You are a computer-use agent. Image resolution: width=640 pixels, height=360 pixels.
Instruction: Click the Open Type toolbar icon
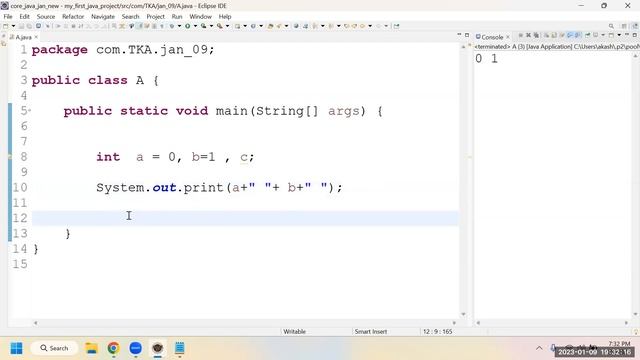(x=270, y=26)
